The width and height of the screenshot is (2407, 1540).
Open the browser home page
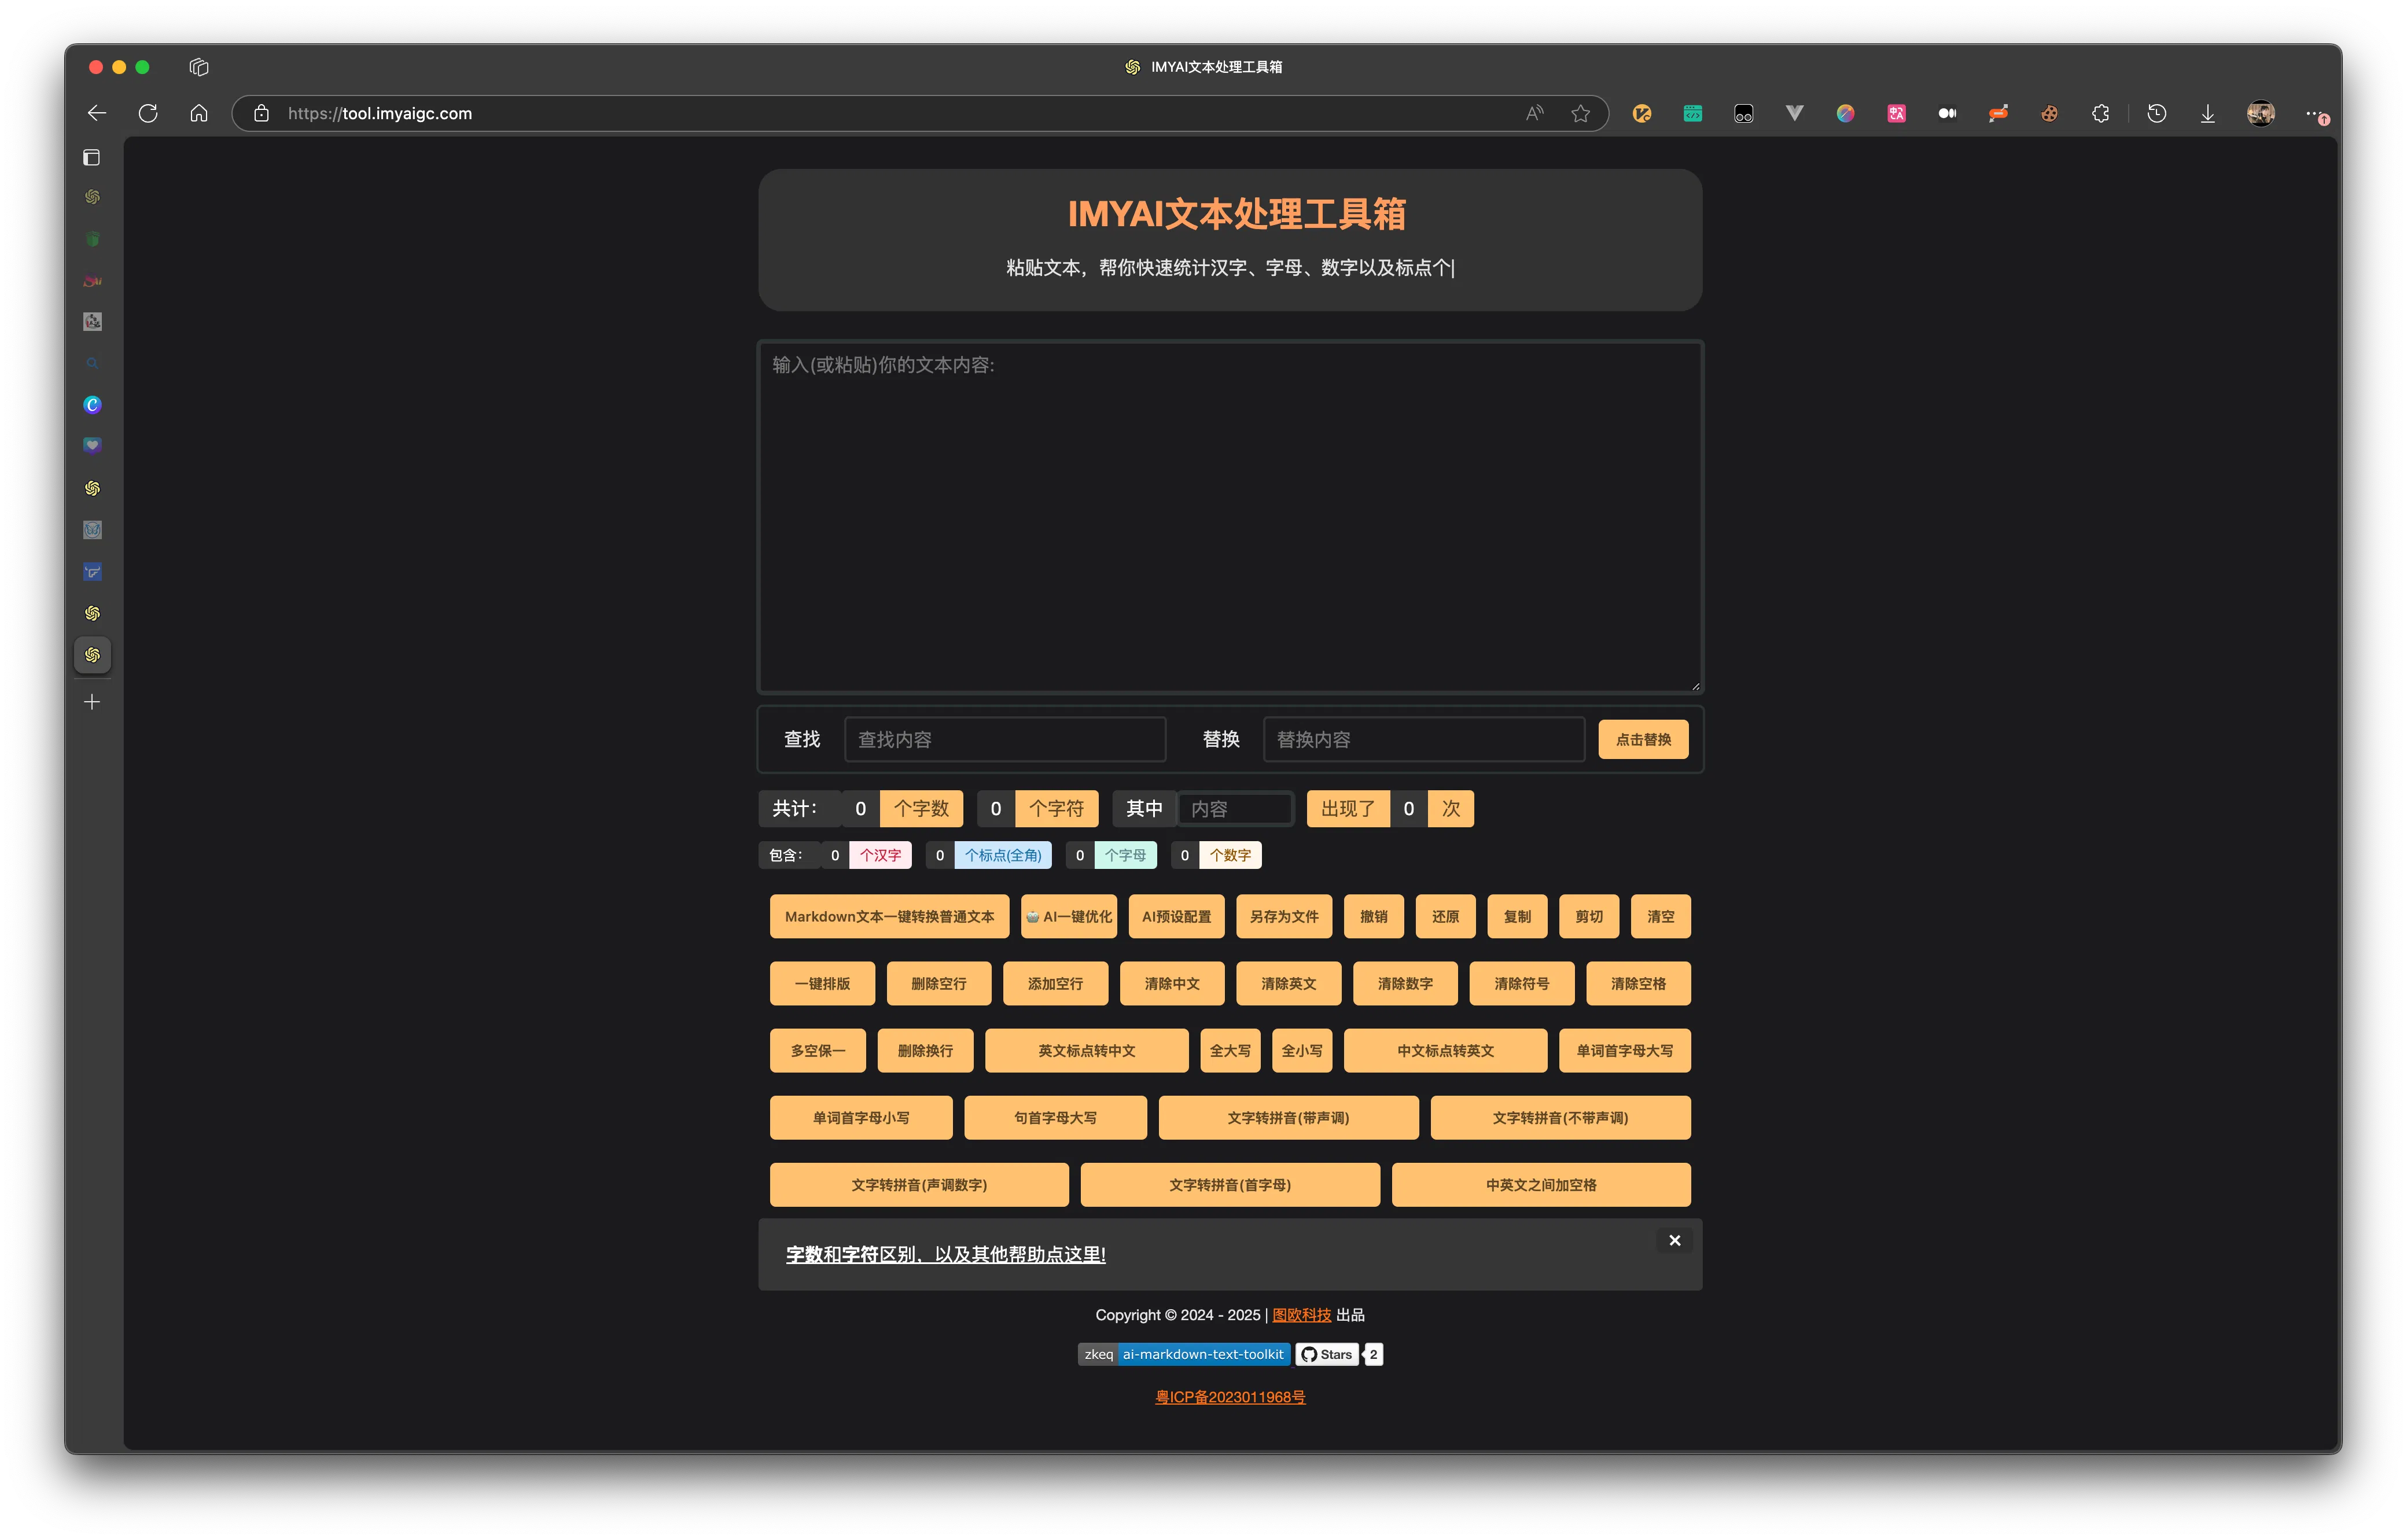(x=199, y=113)
